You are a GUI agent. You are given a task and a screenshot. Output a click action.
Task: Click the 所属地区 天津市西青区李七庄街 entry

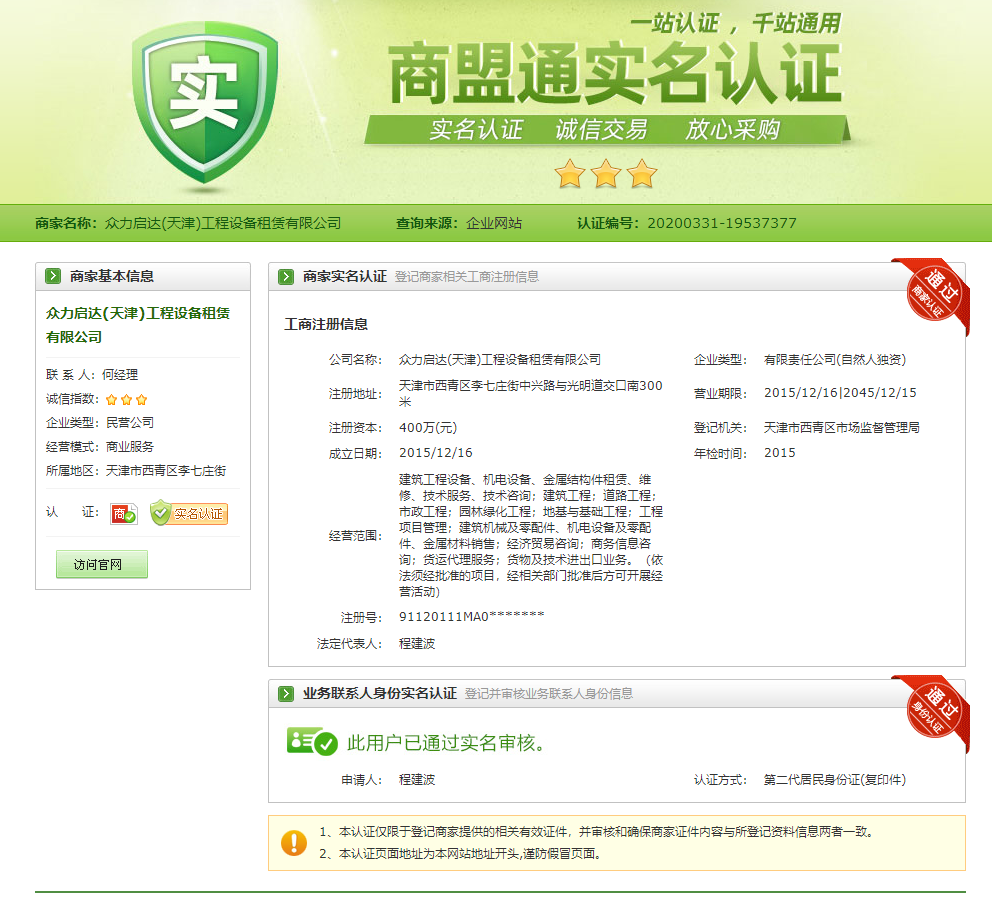[x=136, y=471]
